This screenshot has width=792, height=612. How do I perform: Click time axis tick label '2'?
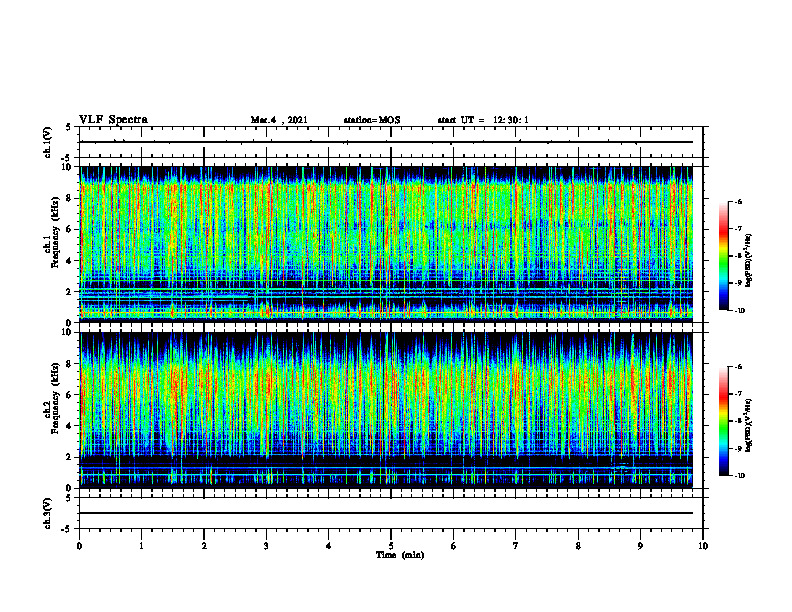(x=204, y=546)
